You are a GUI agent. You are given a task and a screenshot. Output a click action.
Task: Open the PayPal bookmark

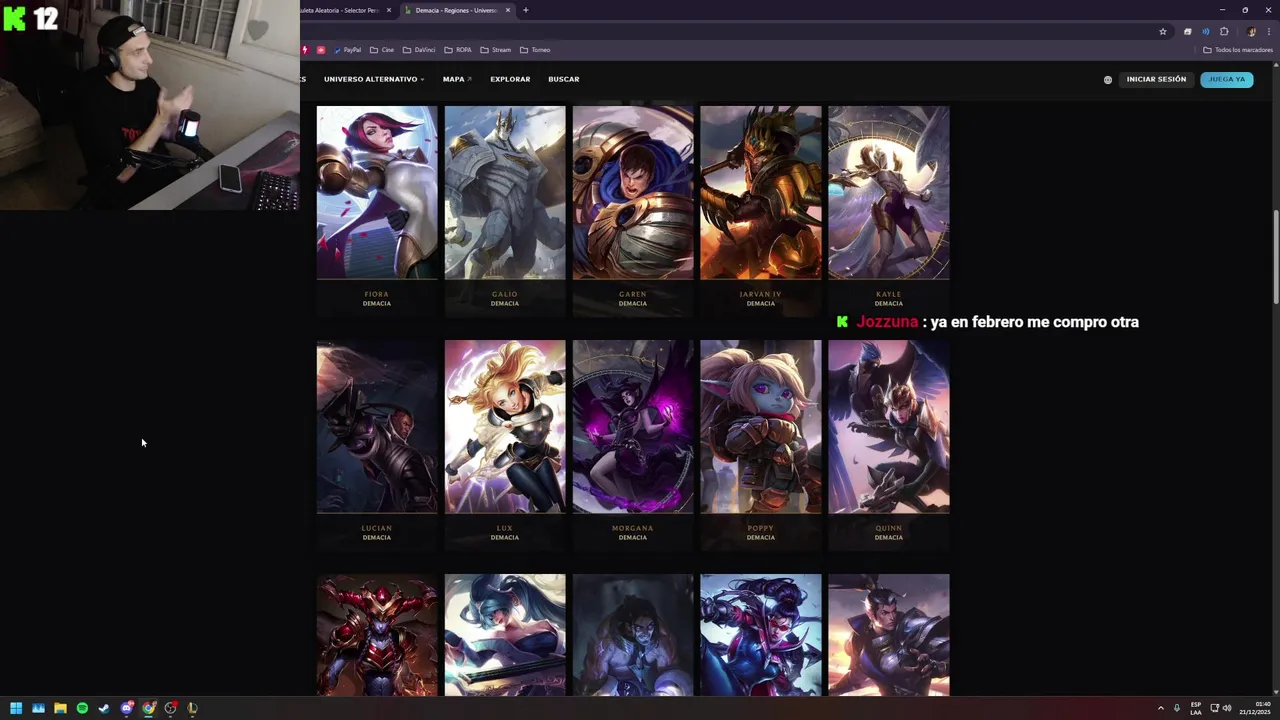point(346,50)
